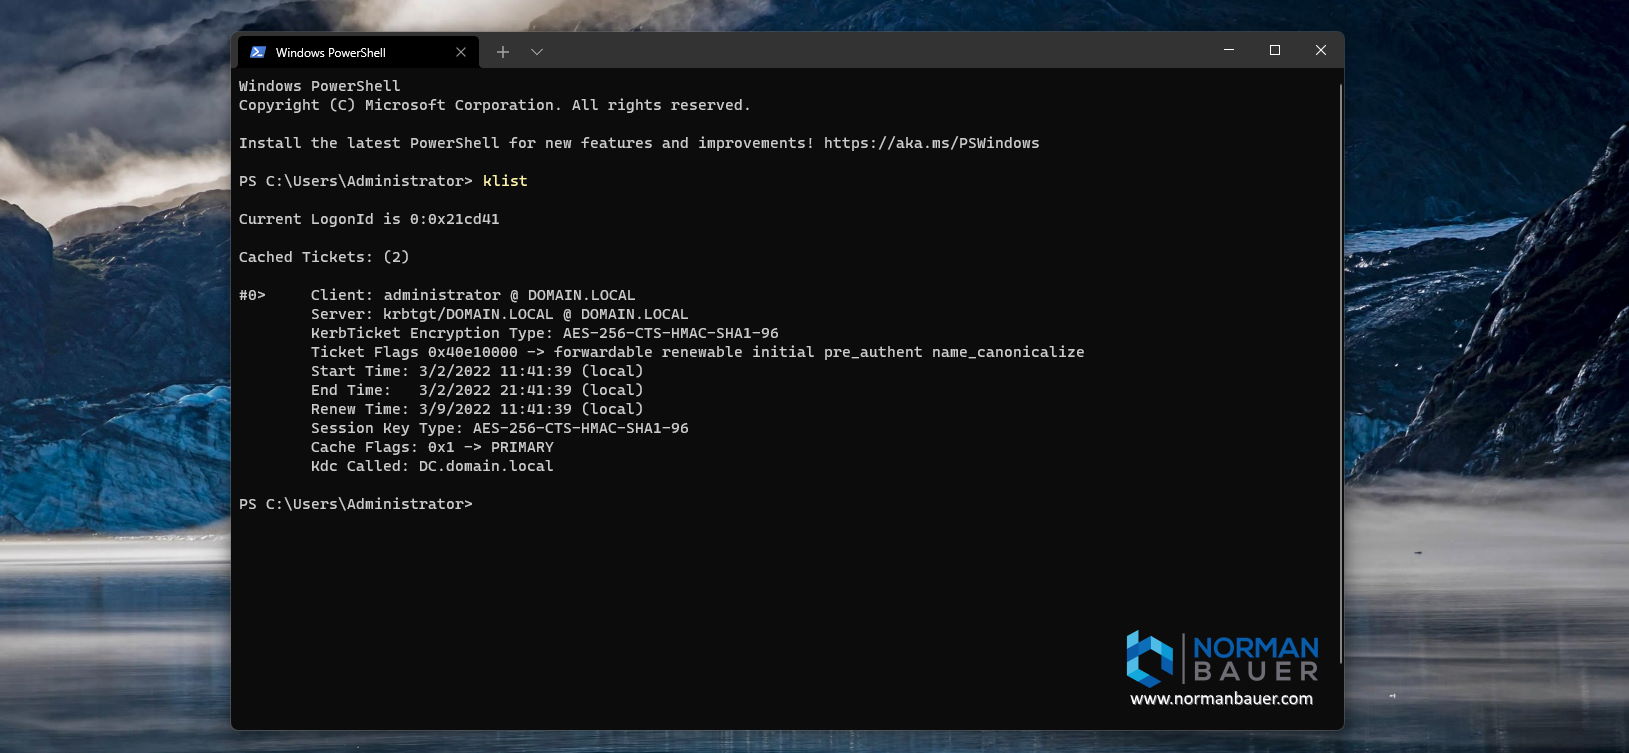
Task: Expand the new tab profile dropdown
Action: click(x=537, y=52)
